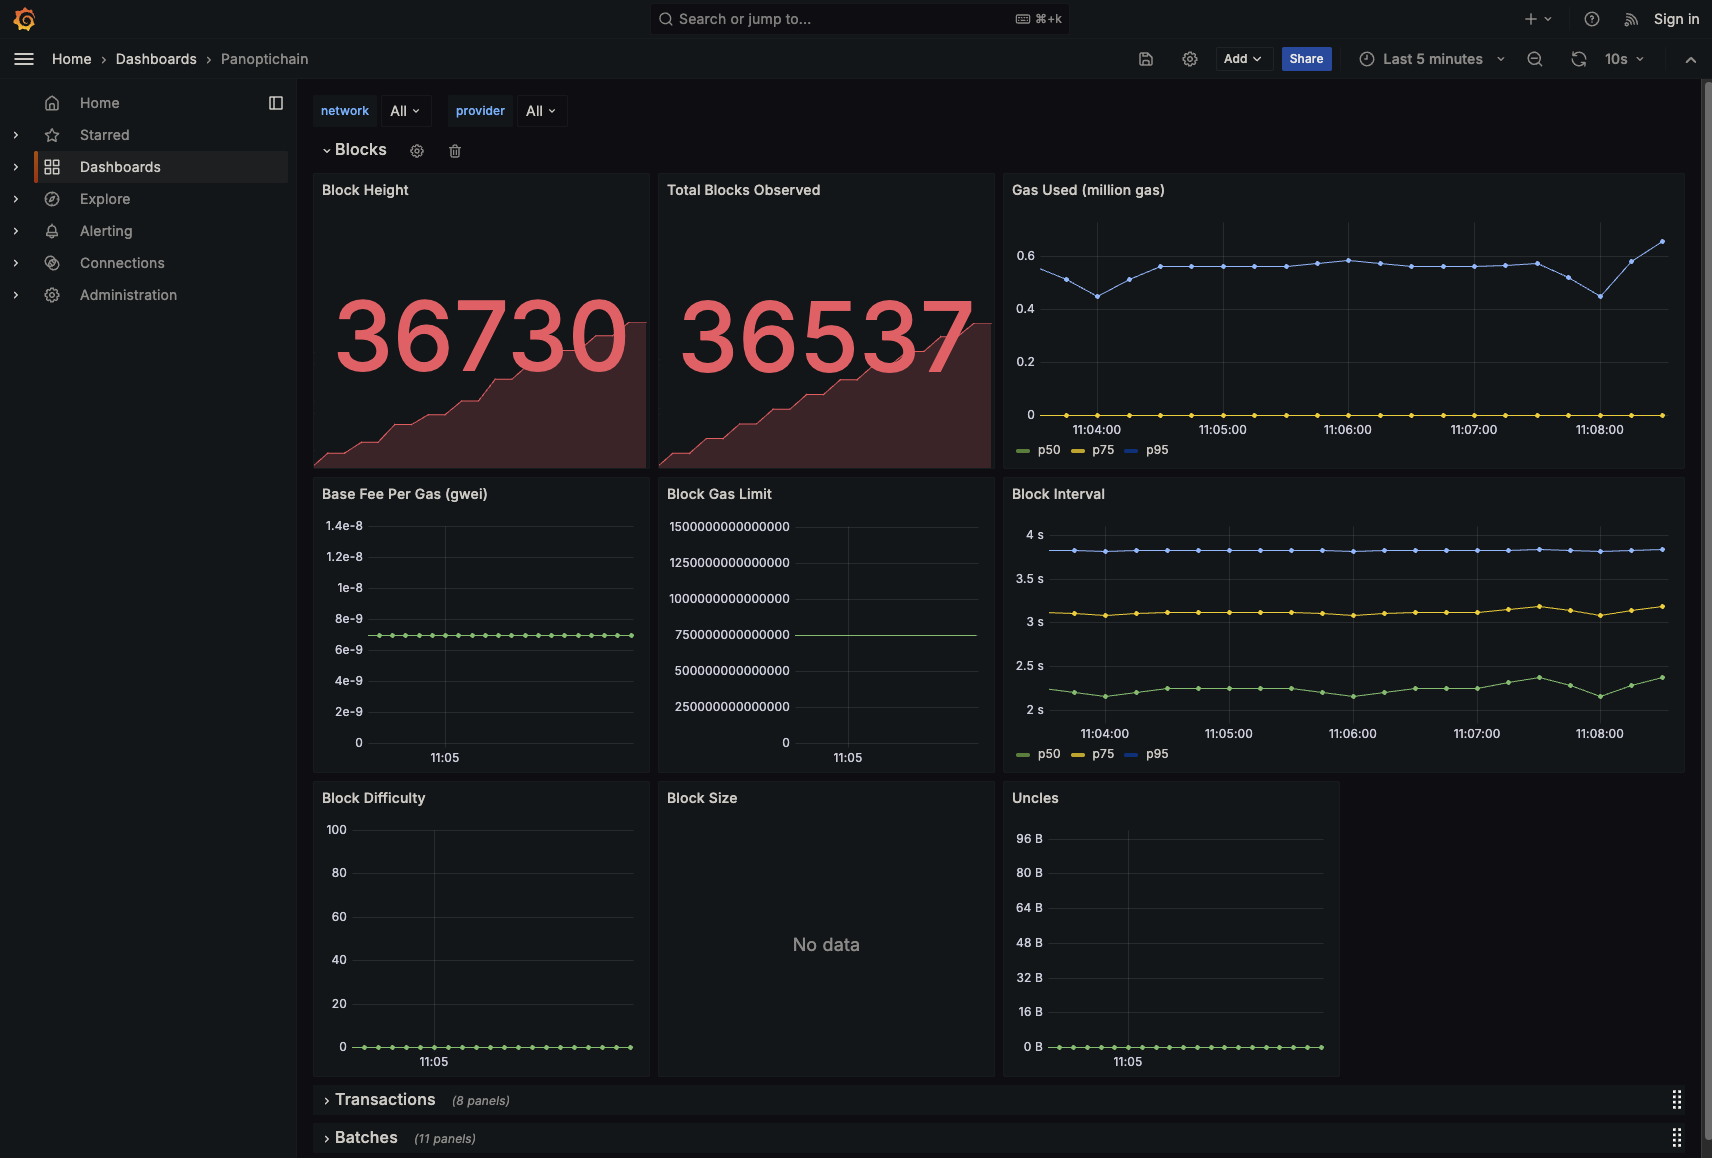
Task: Open the Last 5 minutes time picker
Action: pyautogui.click(x=1432, y=59)
